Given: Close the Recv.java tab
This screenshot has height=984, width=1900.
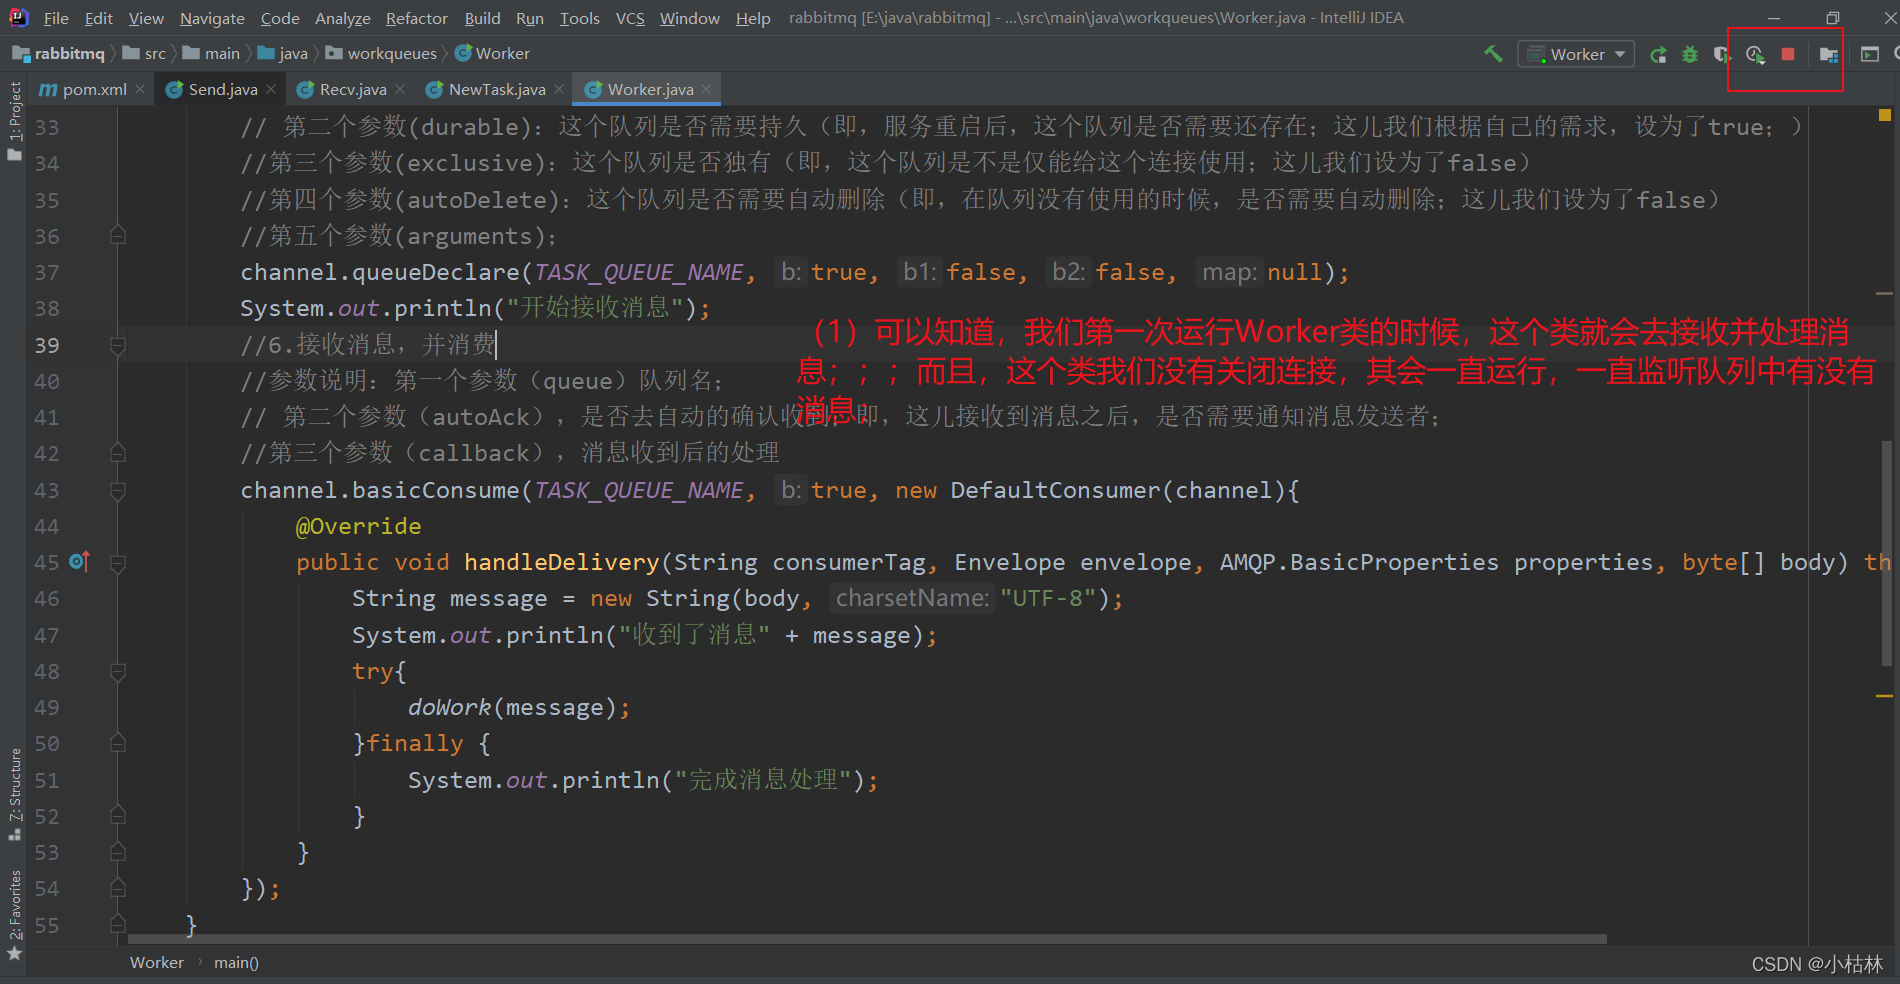Looking at the screenshot, I should 400,90.
